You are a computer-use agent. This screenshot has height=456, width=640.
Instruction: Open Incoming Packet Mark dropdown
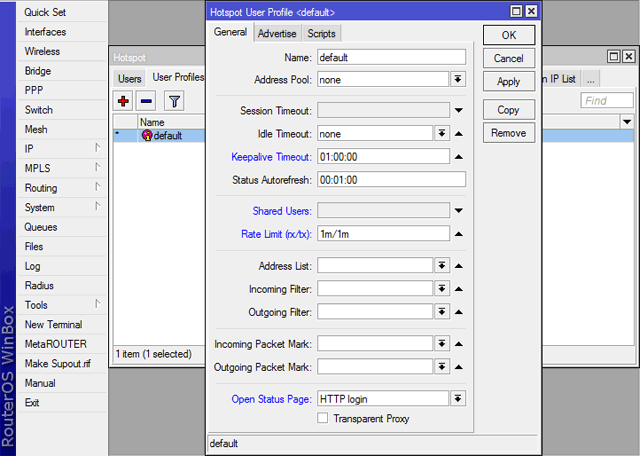(442, 343)
